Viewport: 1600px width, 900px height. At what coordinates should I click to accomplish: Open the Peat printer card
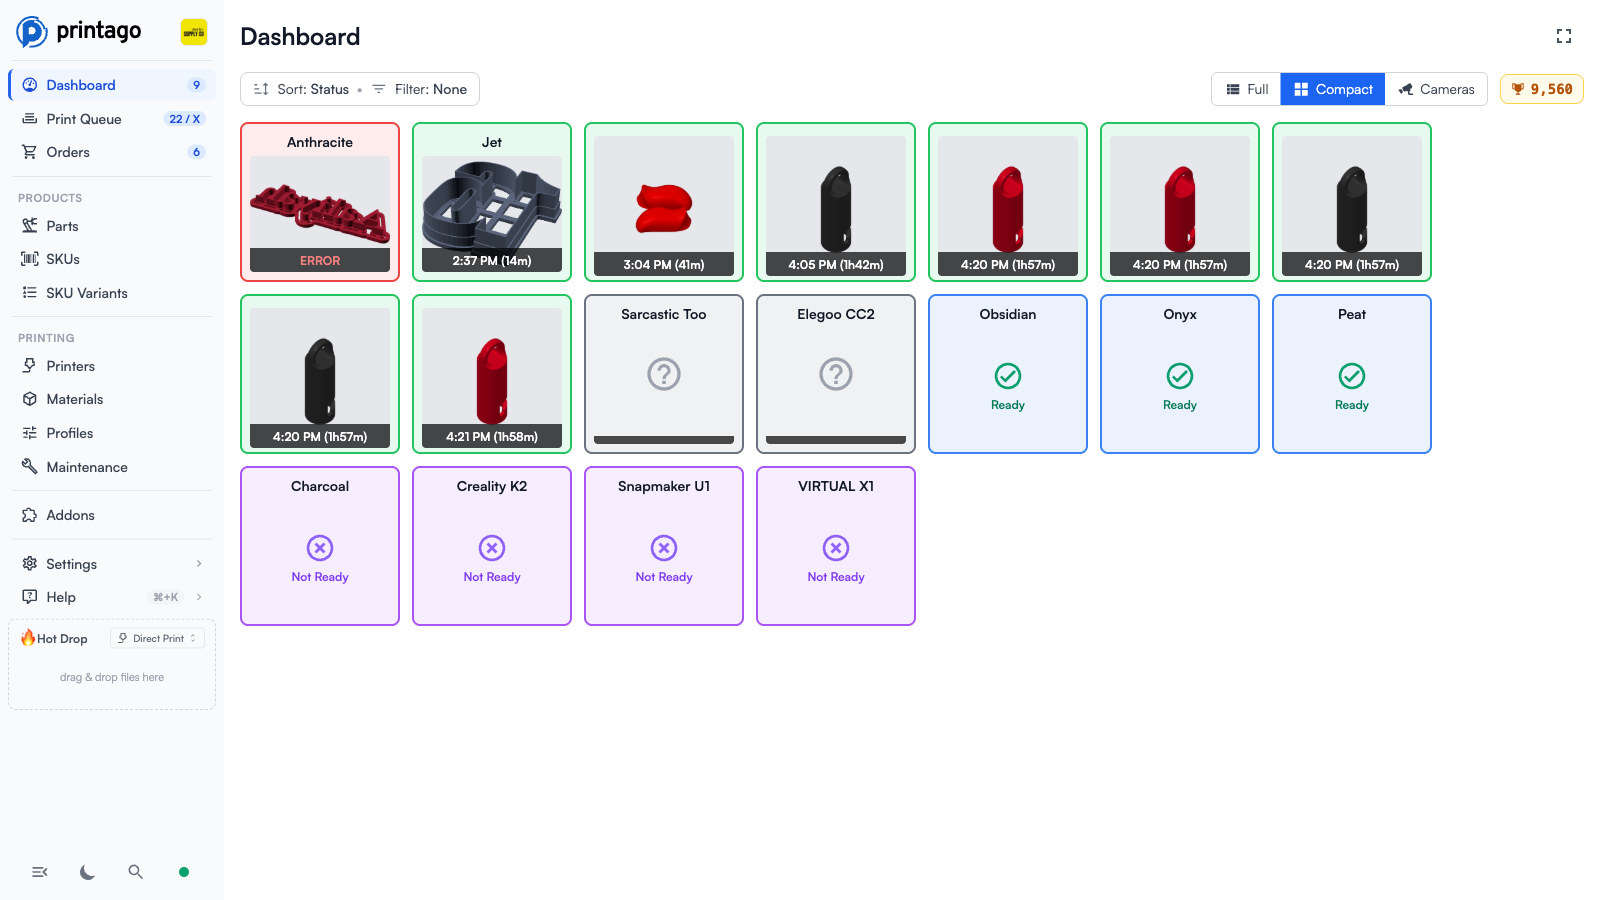tap(1352, 374)
